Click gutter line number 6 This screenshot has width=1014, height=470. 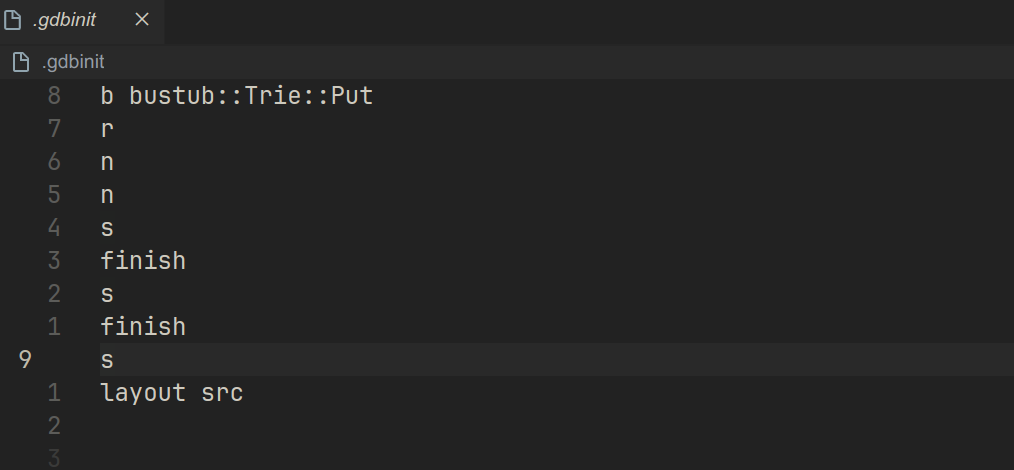tap(54, 162)
